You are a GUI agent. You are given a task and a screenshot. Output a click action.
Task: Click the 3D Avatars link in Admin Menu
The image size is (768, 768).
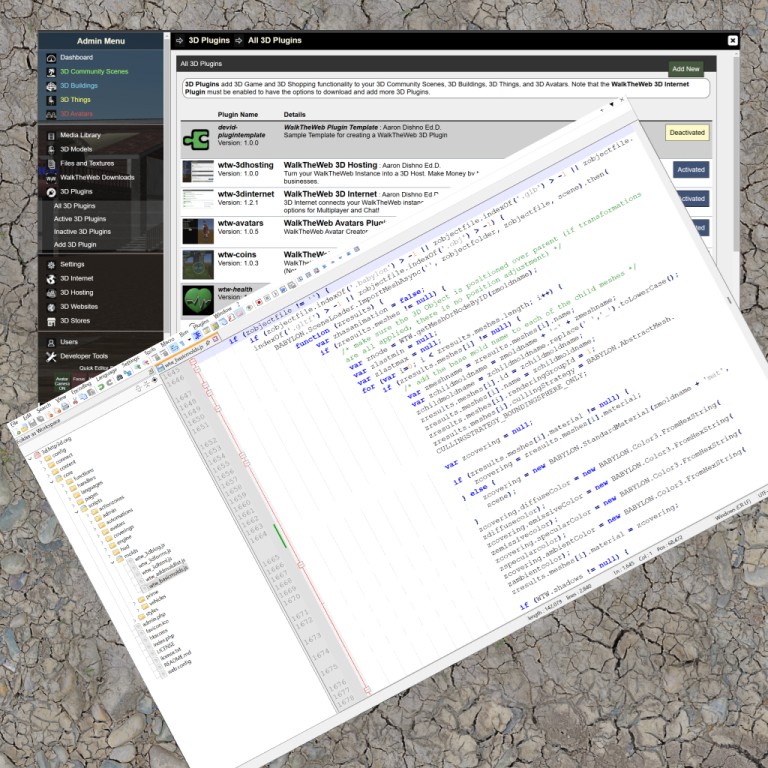tap(76, 114)
